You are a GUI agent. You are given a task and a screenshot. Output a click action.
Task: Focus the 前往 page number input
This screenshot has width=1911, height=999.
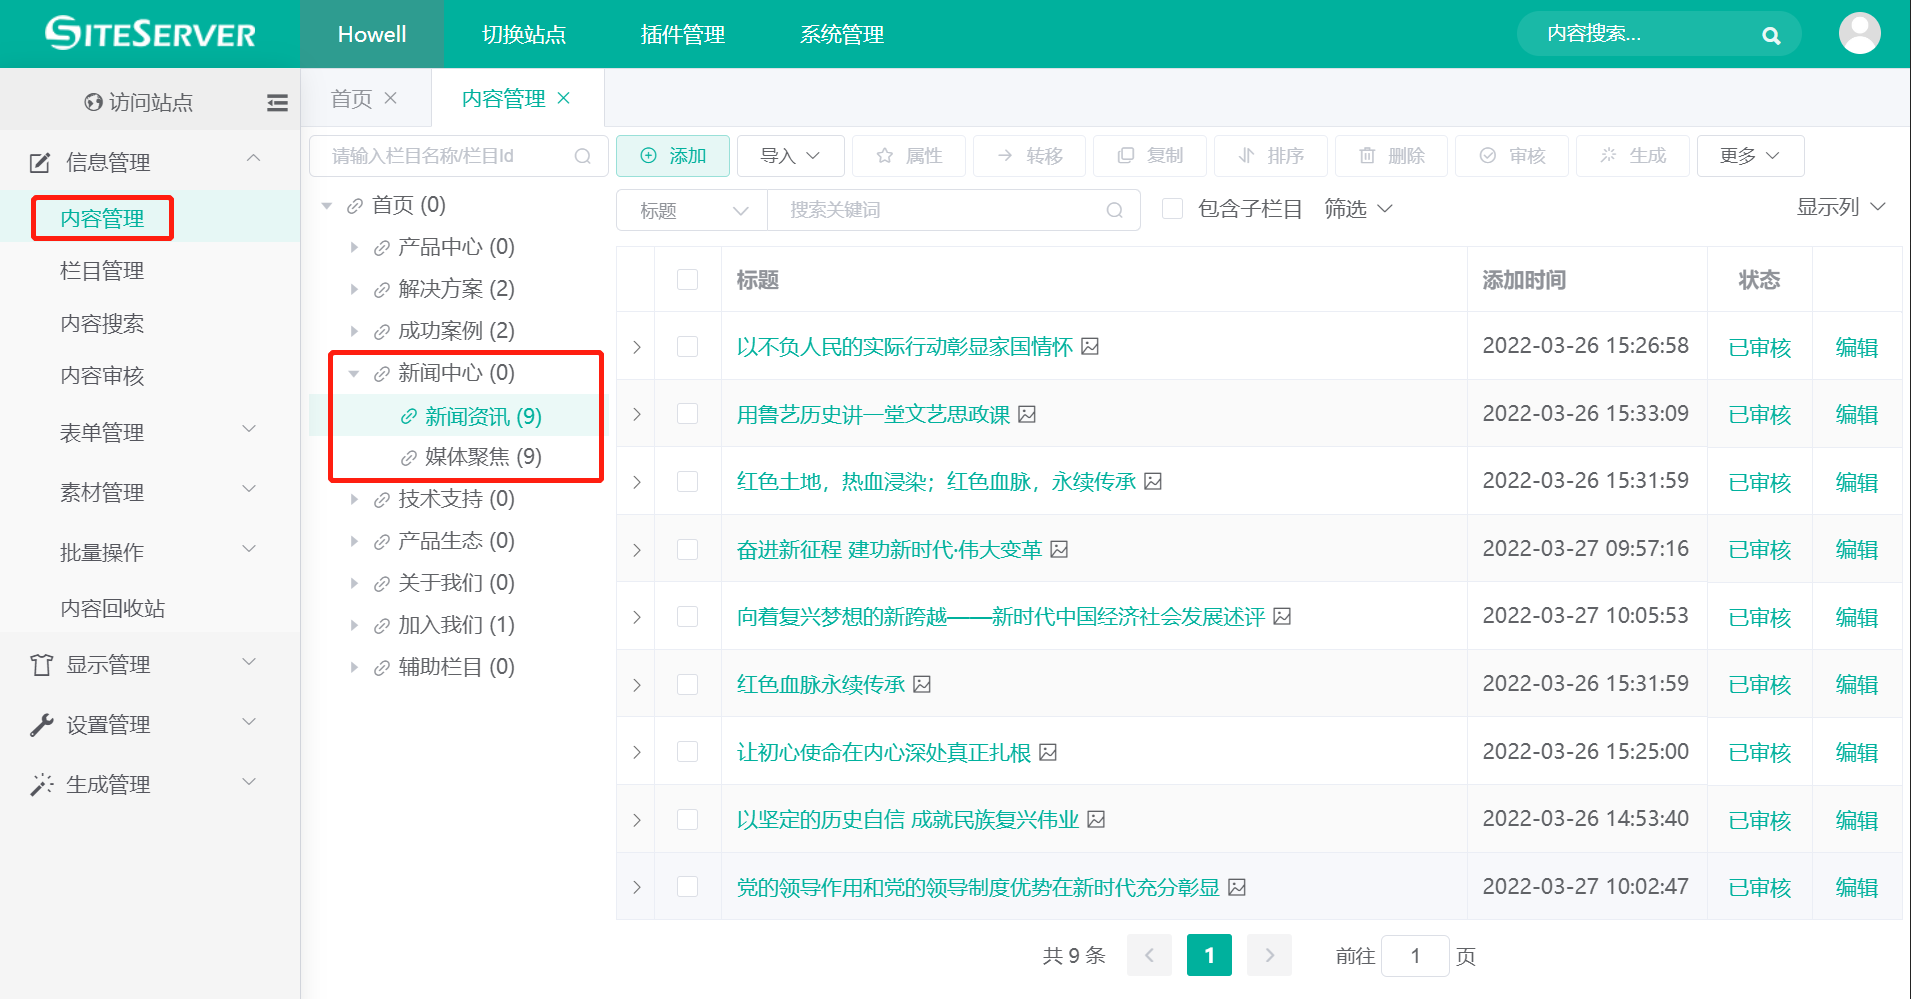tap(1415, 956)
